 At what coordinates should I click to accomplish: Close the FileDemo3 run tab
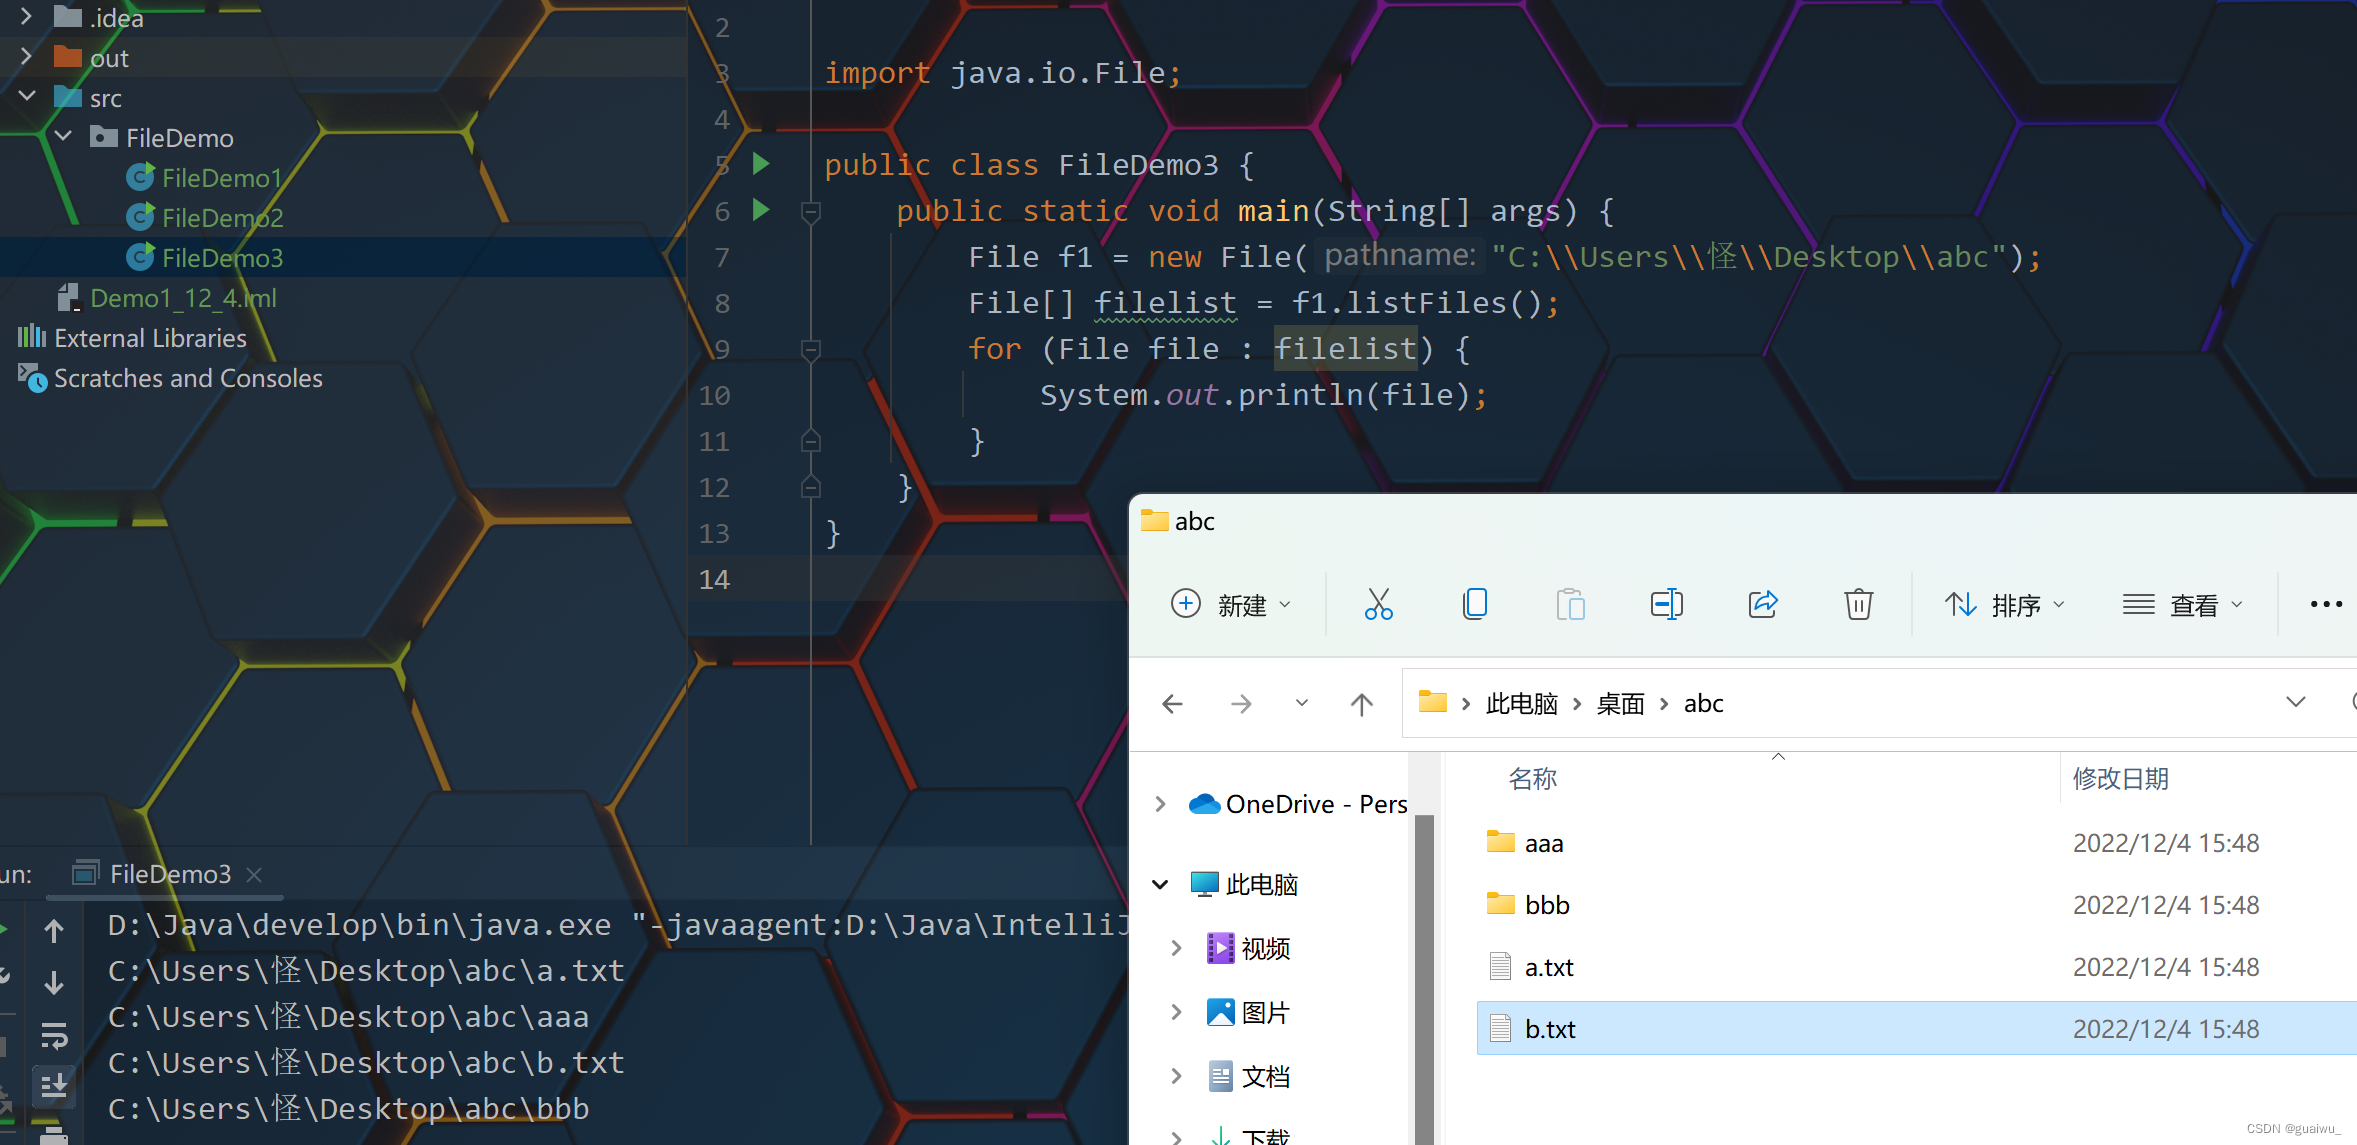(x=254, y=875)
